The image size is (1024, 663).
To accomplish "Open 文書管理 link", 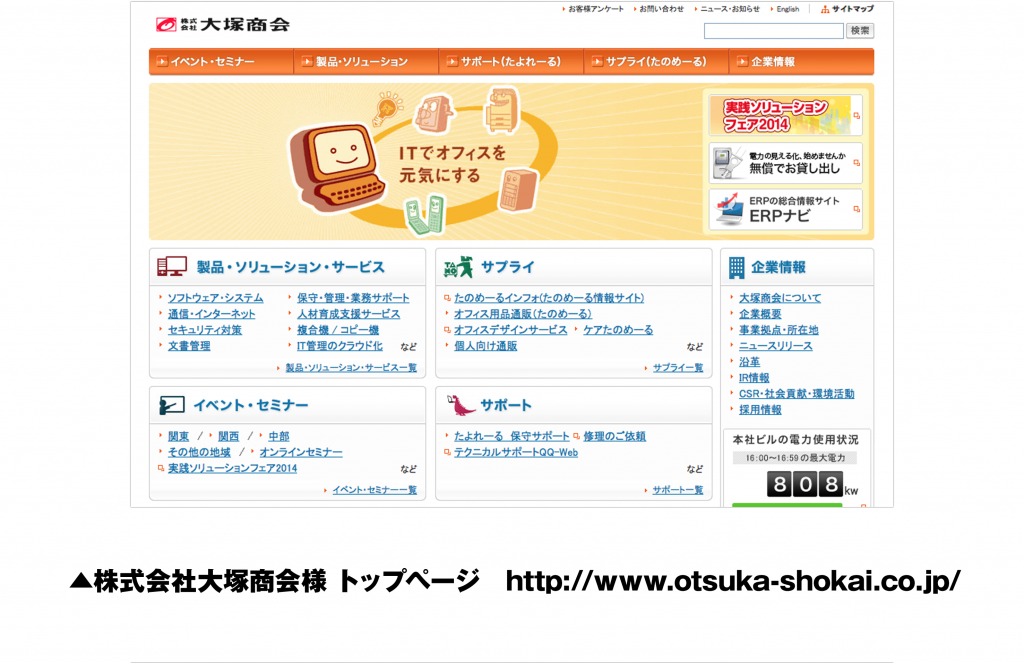I will point(189,346).
